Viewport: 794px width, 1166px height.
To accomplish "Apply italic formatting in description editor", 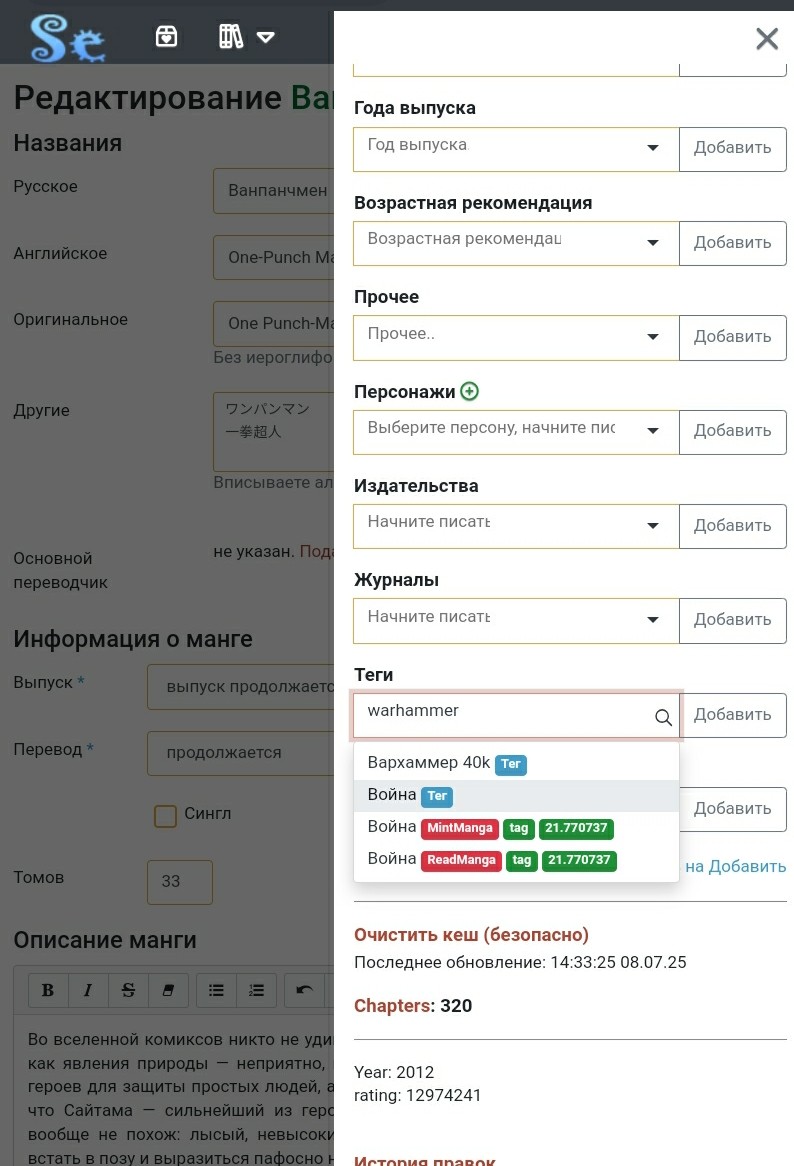I will (x=88, y=990).
